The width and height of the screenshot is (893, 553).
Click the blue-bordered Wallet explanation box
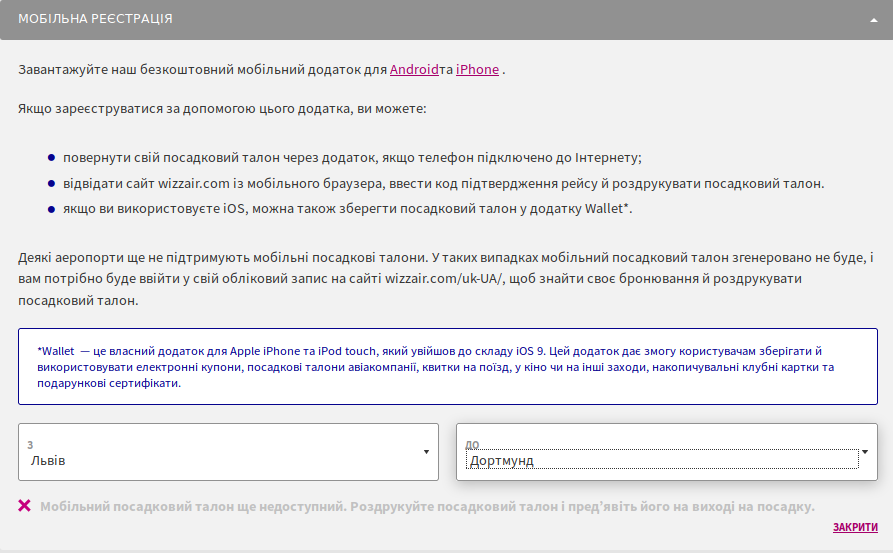pyautogui.click(x=447, y=367)
